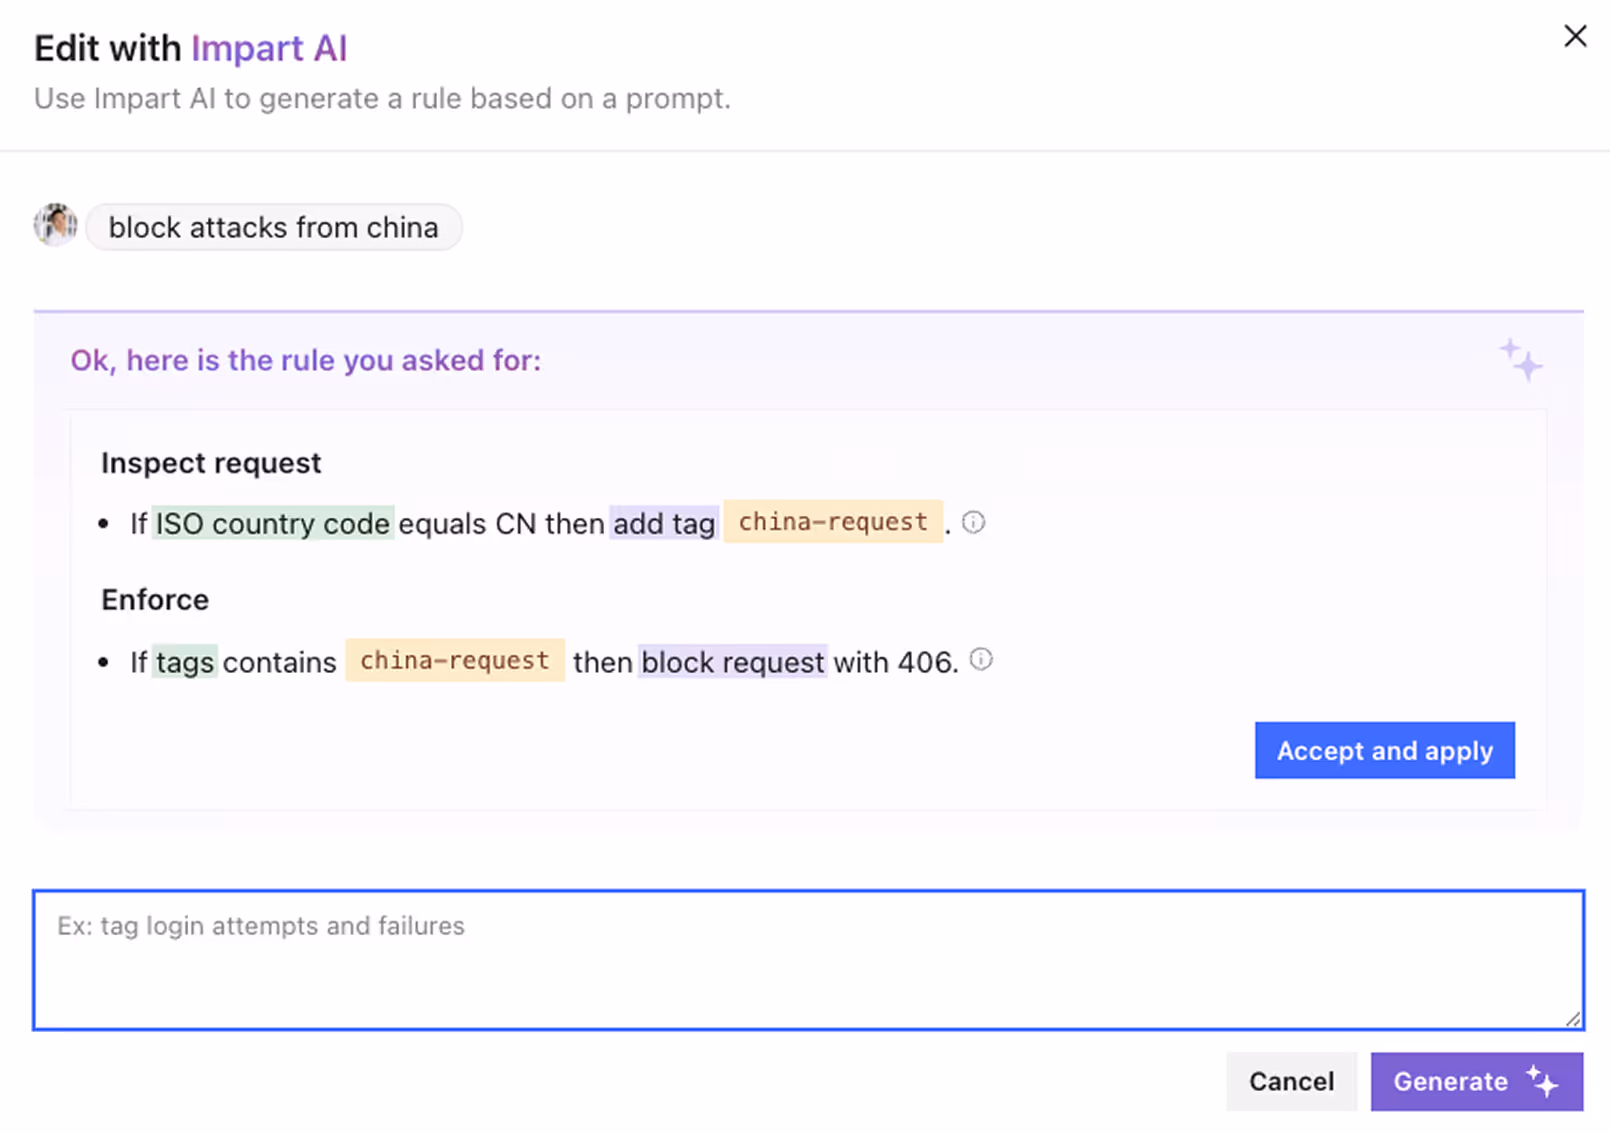The image size is (1610, 1134).
Task: Click Accept and apply button
Action: [1384, 750]
